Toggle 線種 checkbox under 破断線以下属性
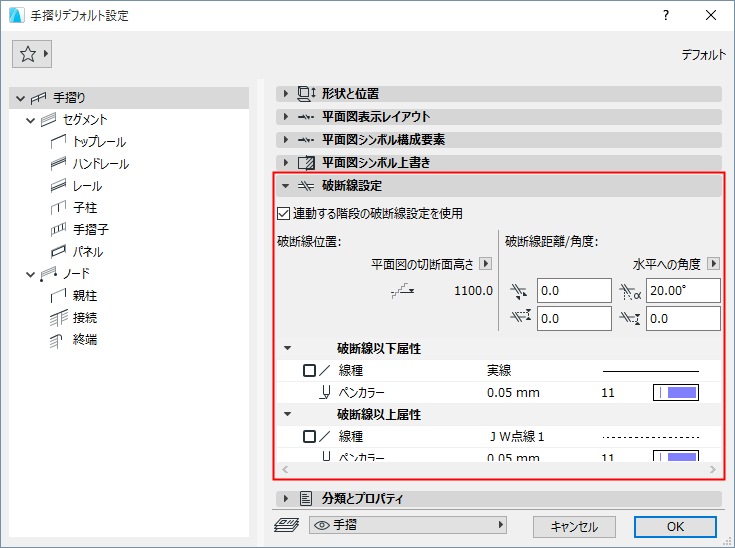This screenshot has height=548, width=735. click(309, 371)
